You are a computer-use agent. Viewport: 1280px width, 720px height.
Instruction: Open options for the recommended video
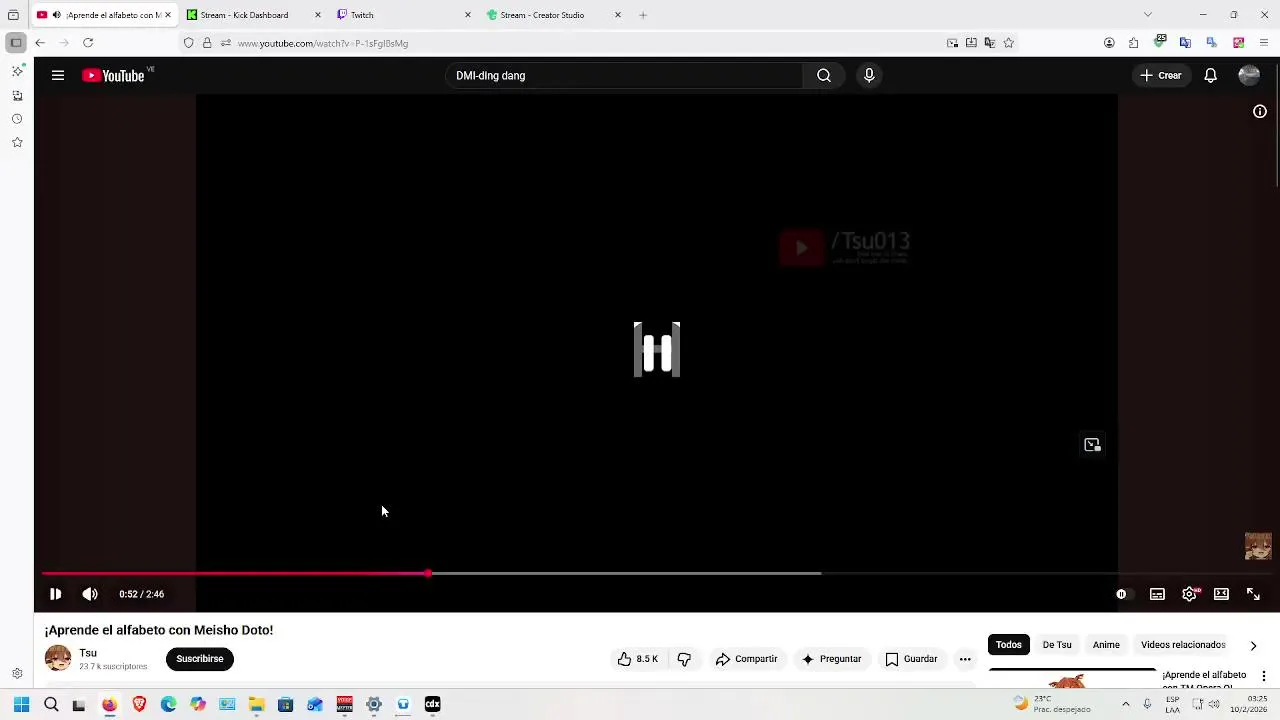click(1264, 677)
